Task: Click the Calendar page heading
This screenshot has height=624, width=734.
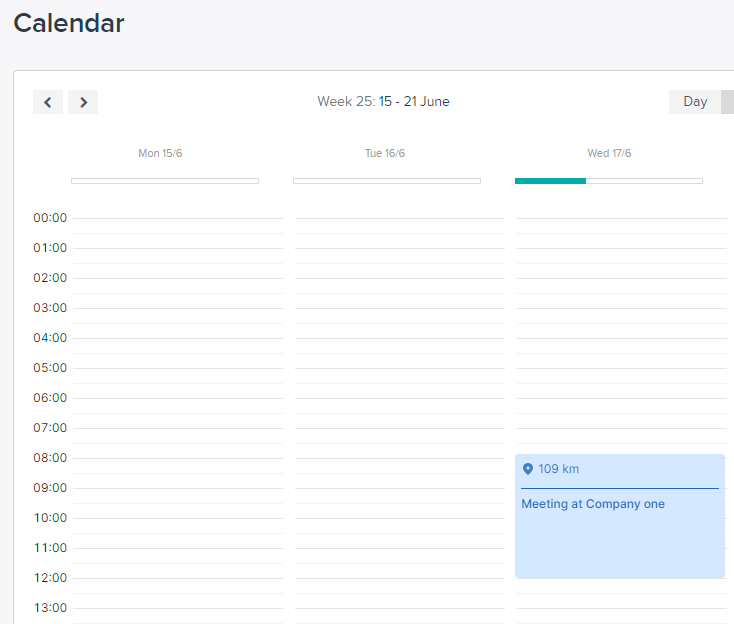Action: pyautogui.click(x=69, y=23)
